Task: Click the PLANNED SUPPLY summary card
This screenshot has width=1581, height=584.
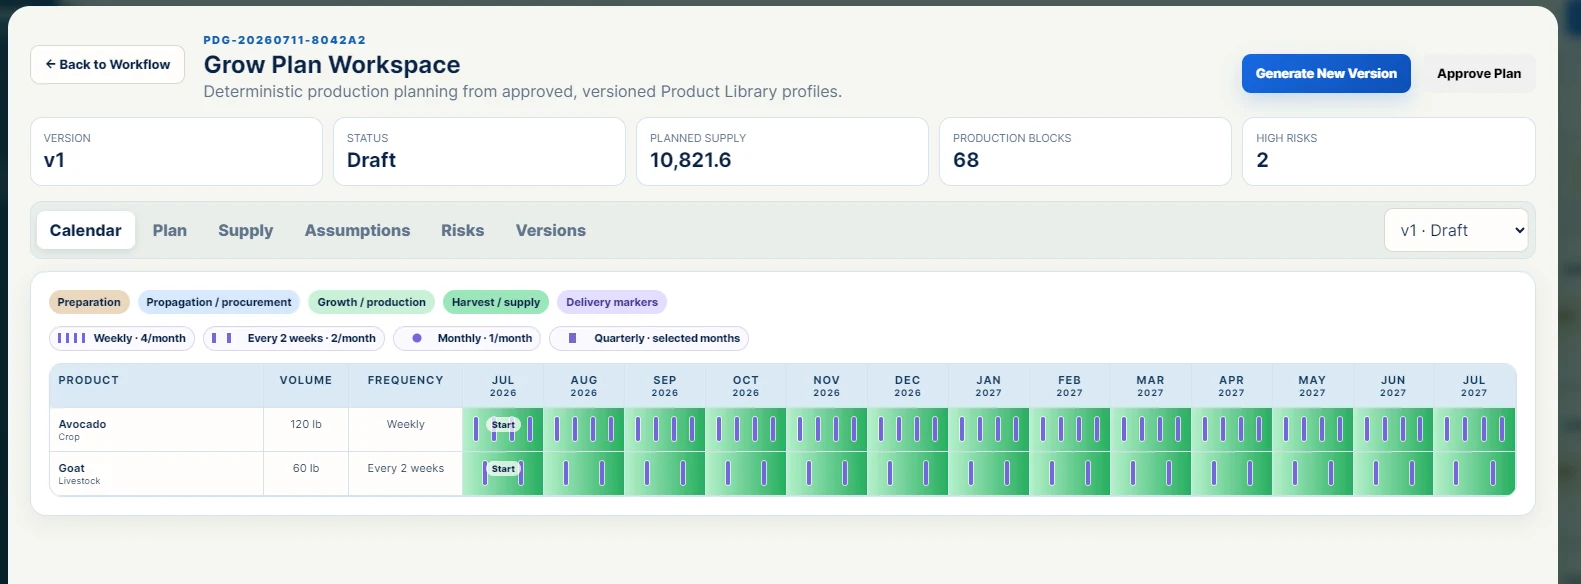Action: click(x=782, y=151)
